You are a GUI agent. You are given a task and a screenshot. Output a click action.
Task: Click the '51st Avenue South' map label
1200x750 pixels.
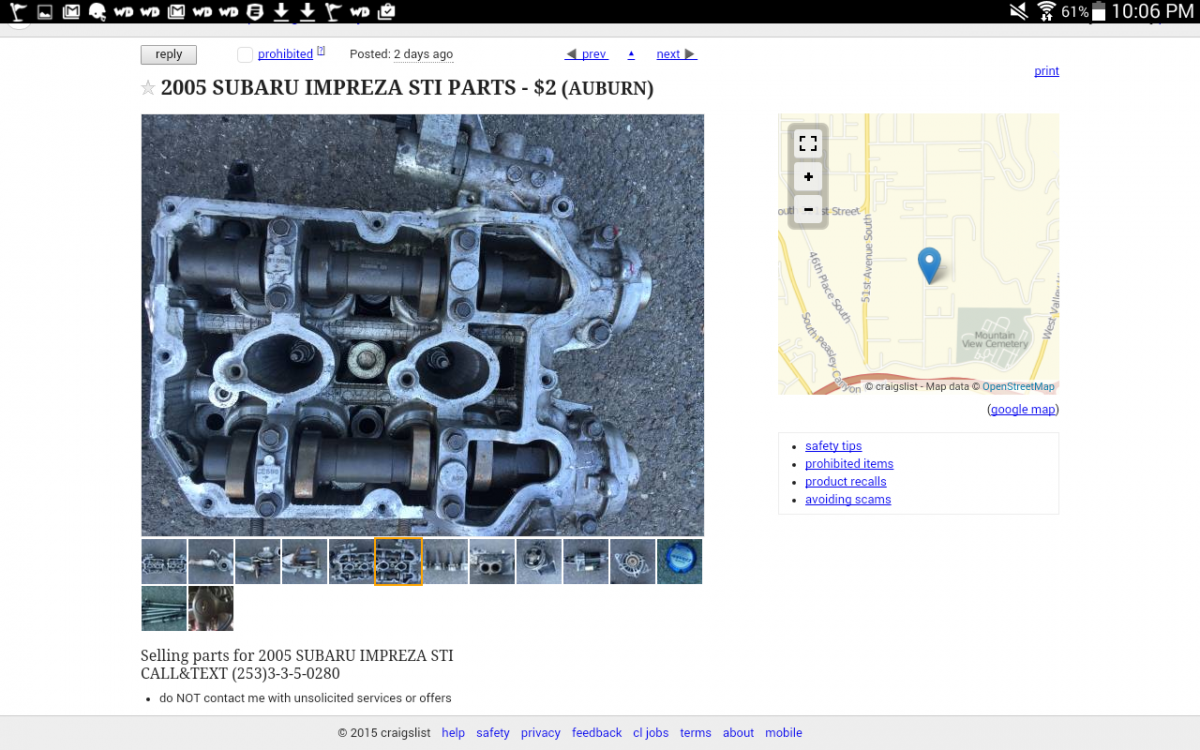pos(867,260)
